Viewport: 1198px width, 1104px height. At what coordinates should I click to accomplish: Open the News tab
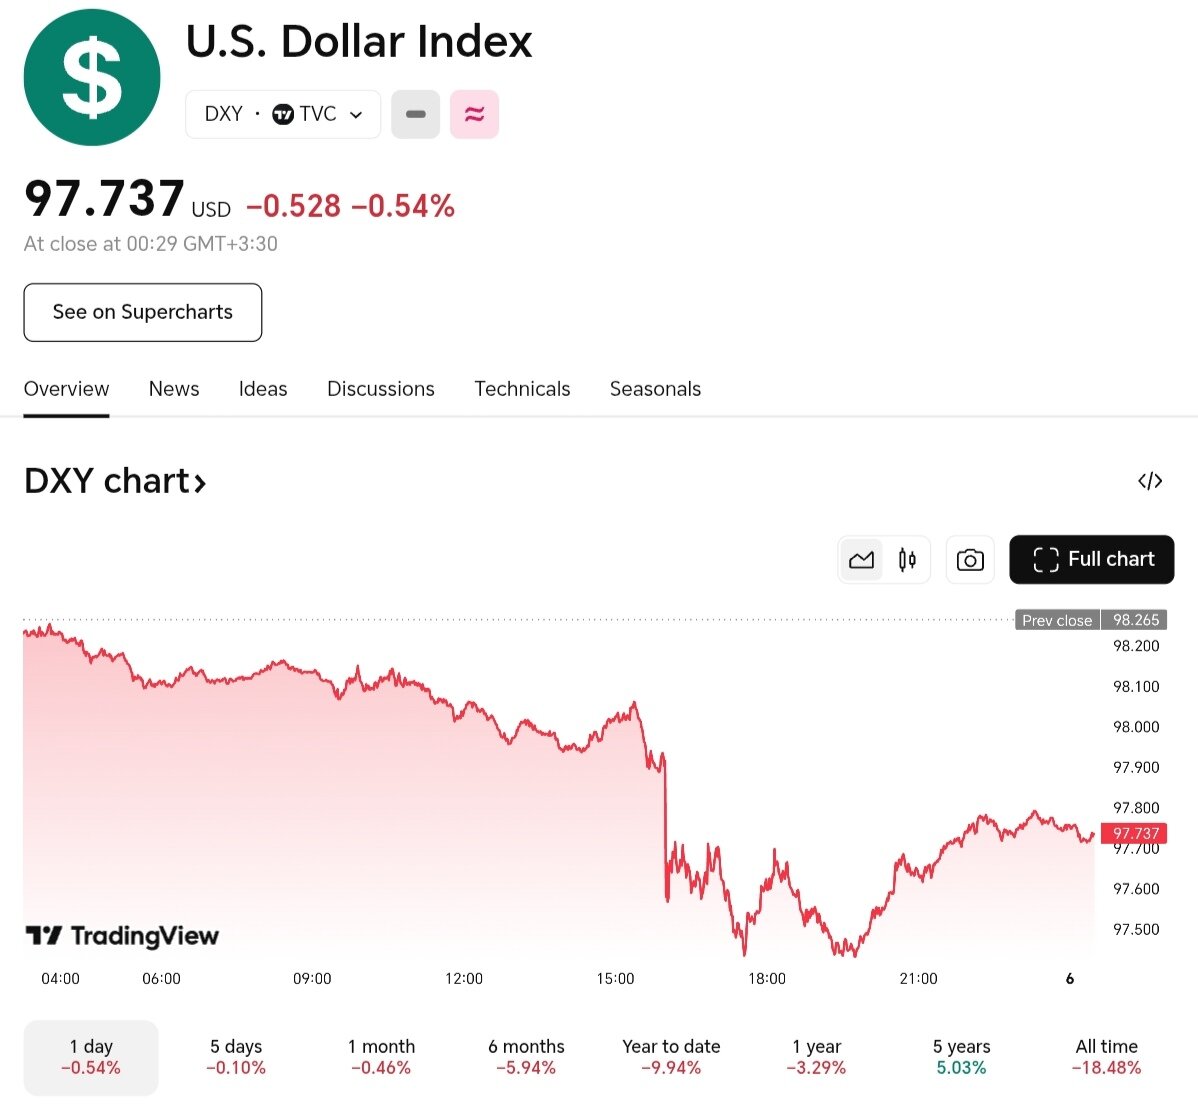tap(174, 389)
